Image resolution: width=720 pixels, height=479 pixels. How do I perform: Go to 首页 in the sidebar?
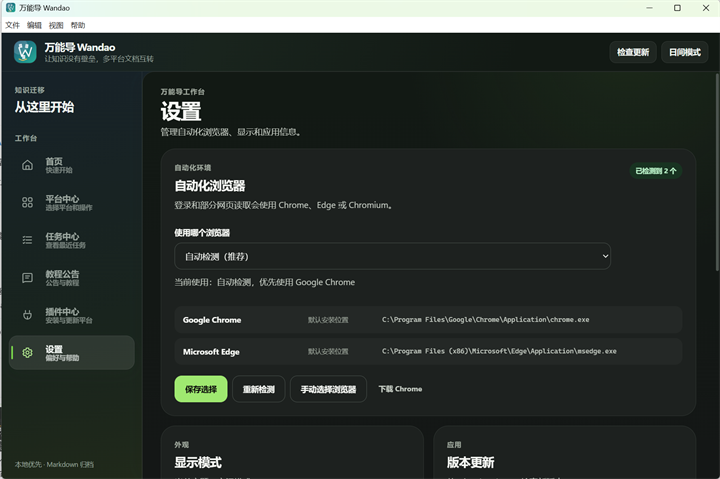pyautogui.click(x=72, y=165)
